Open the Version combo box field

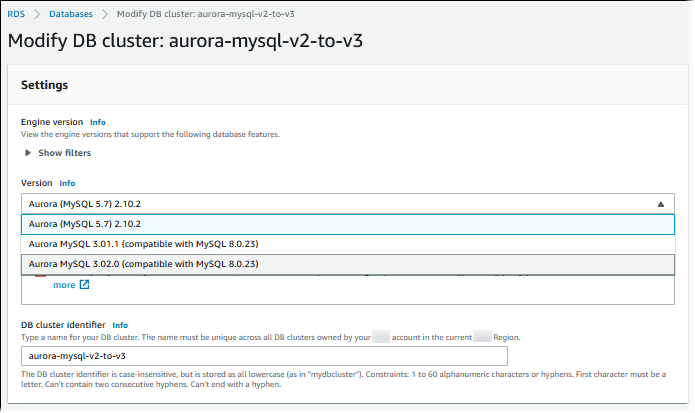tap(340, 203)
